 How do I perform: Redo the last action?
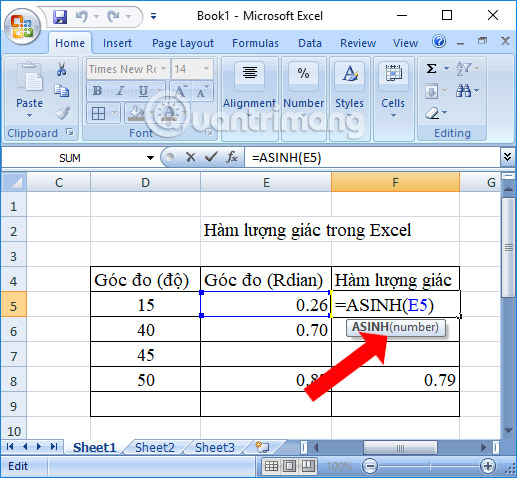tap(114, 16)
